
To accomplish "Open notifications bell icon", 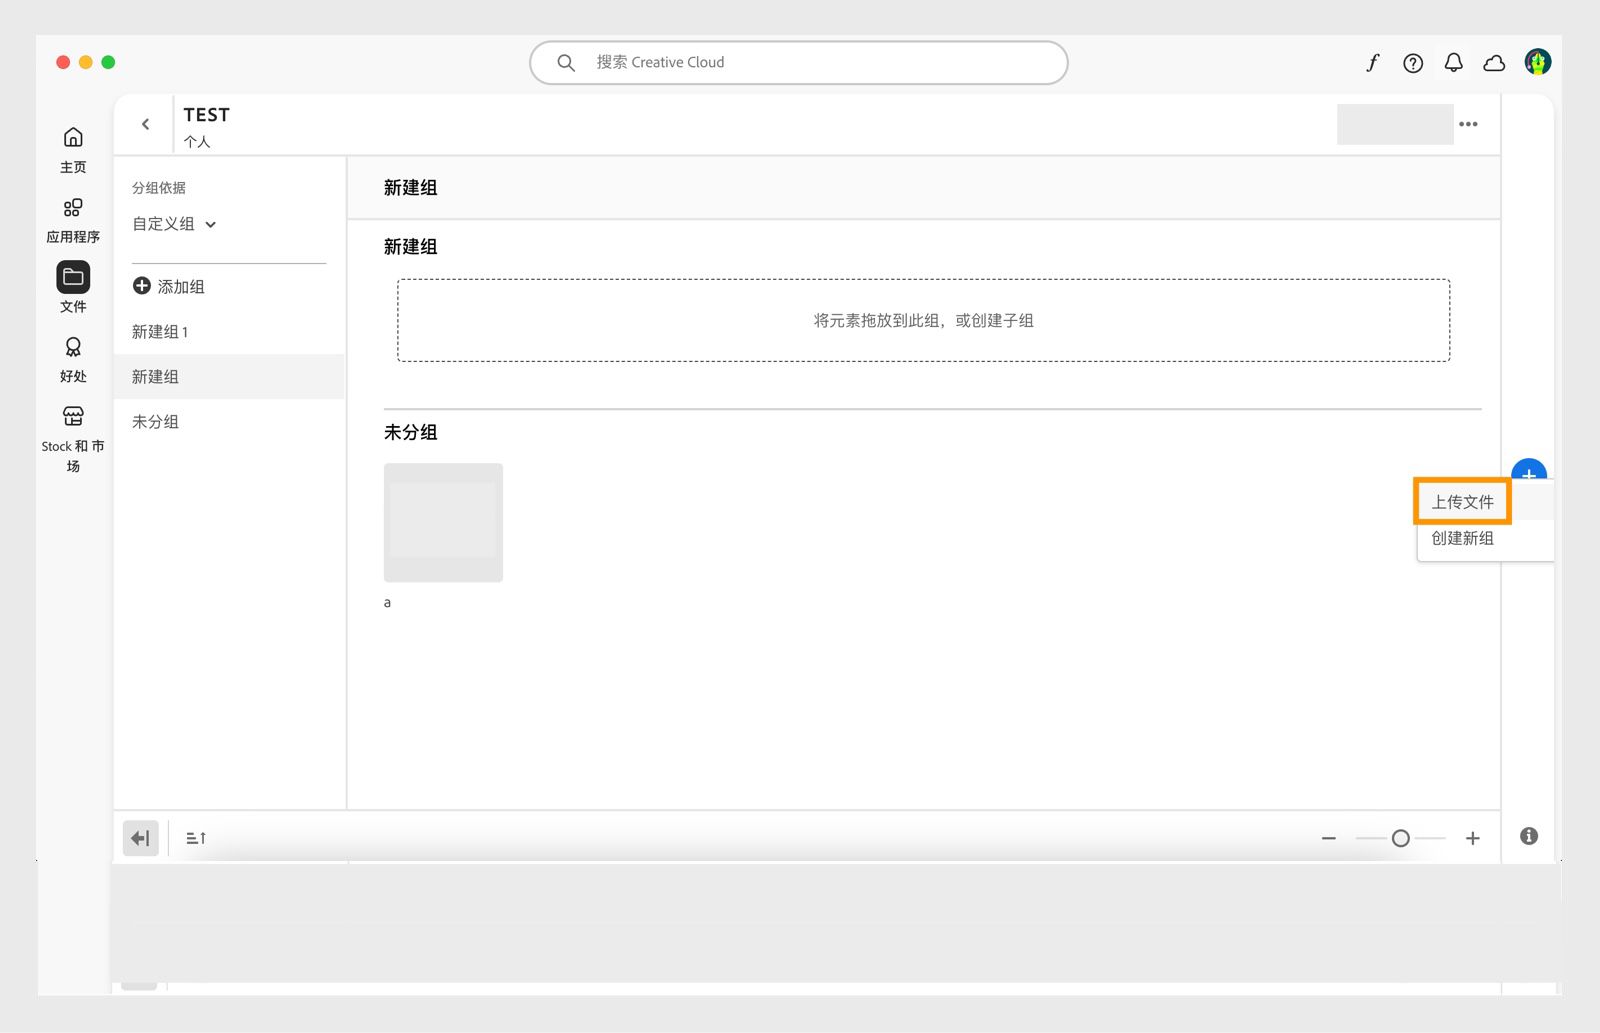I will (1454, 63).
